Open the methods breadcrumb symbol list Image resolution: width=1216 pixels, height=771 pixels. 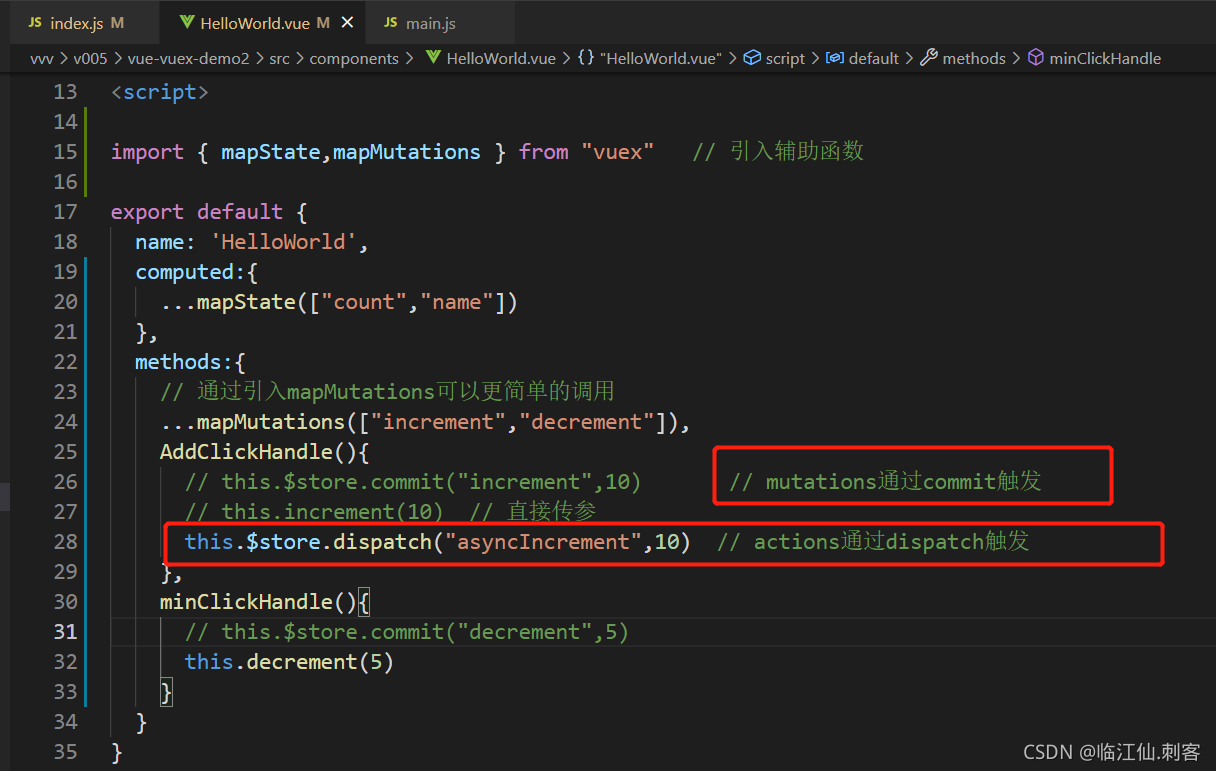coord(974,58)
